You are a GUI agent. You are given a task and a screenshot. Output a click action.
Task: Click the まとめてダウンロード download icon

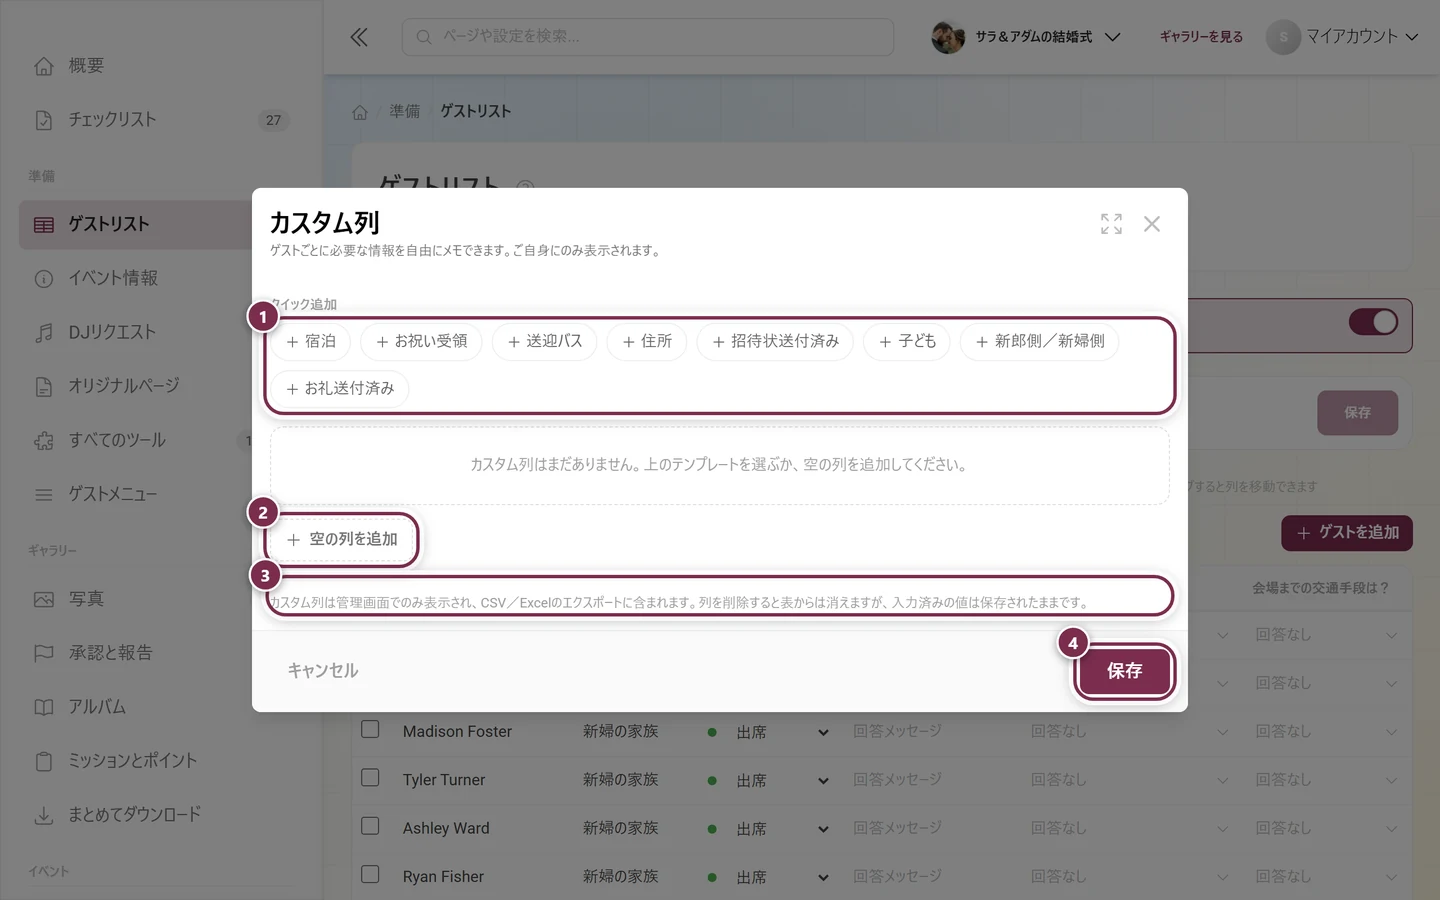click(x=44, y=815)
